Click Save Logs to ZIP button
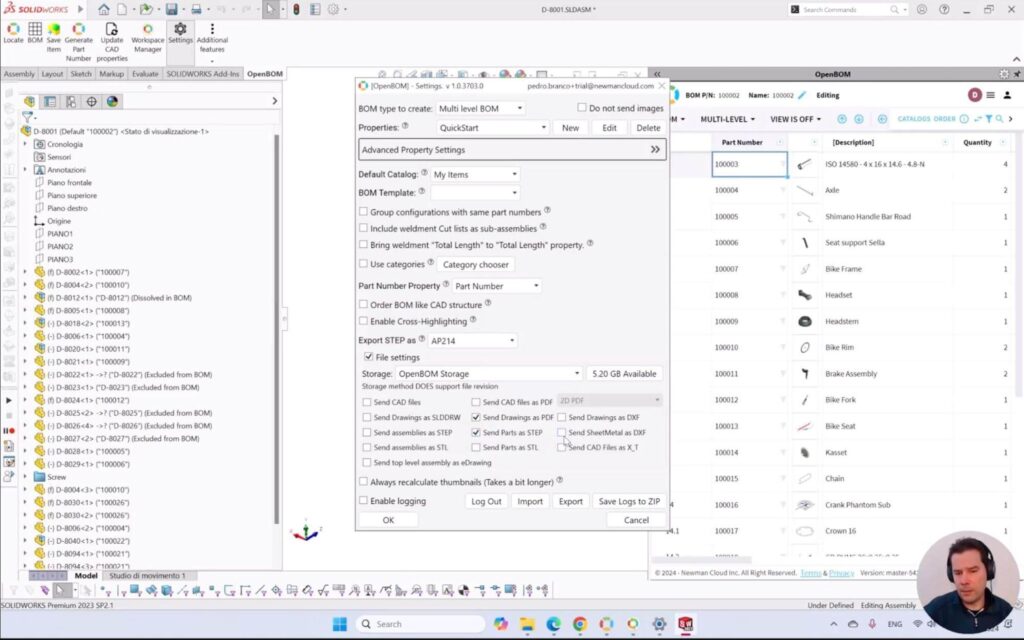The image size is (1024, 640). 629,501
